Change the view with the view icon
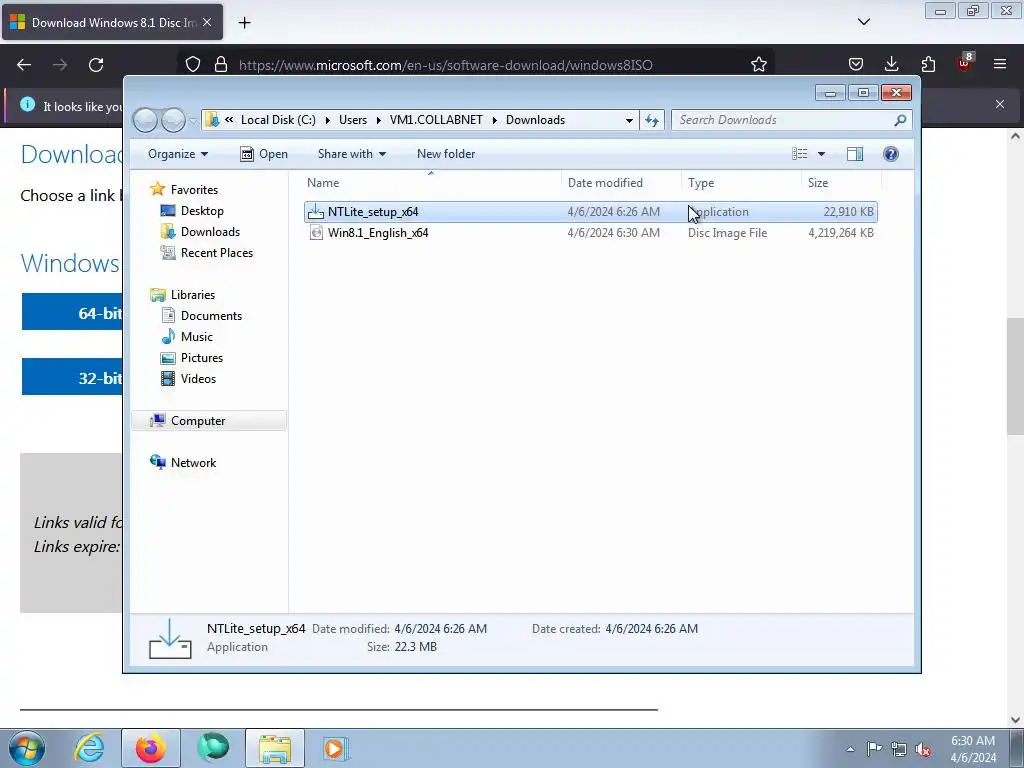 799,154
